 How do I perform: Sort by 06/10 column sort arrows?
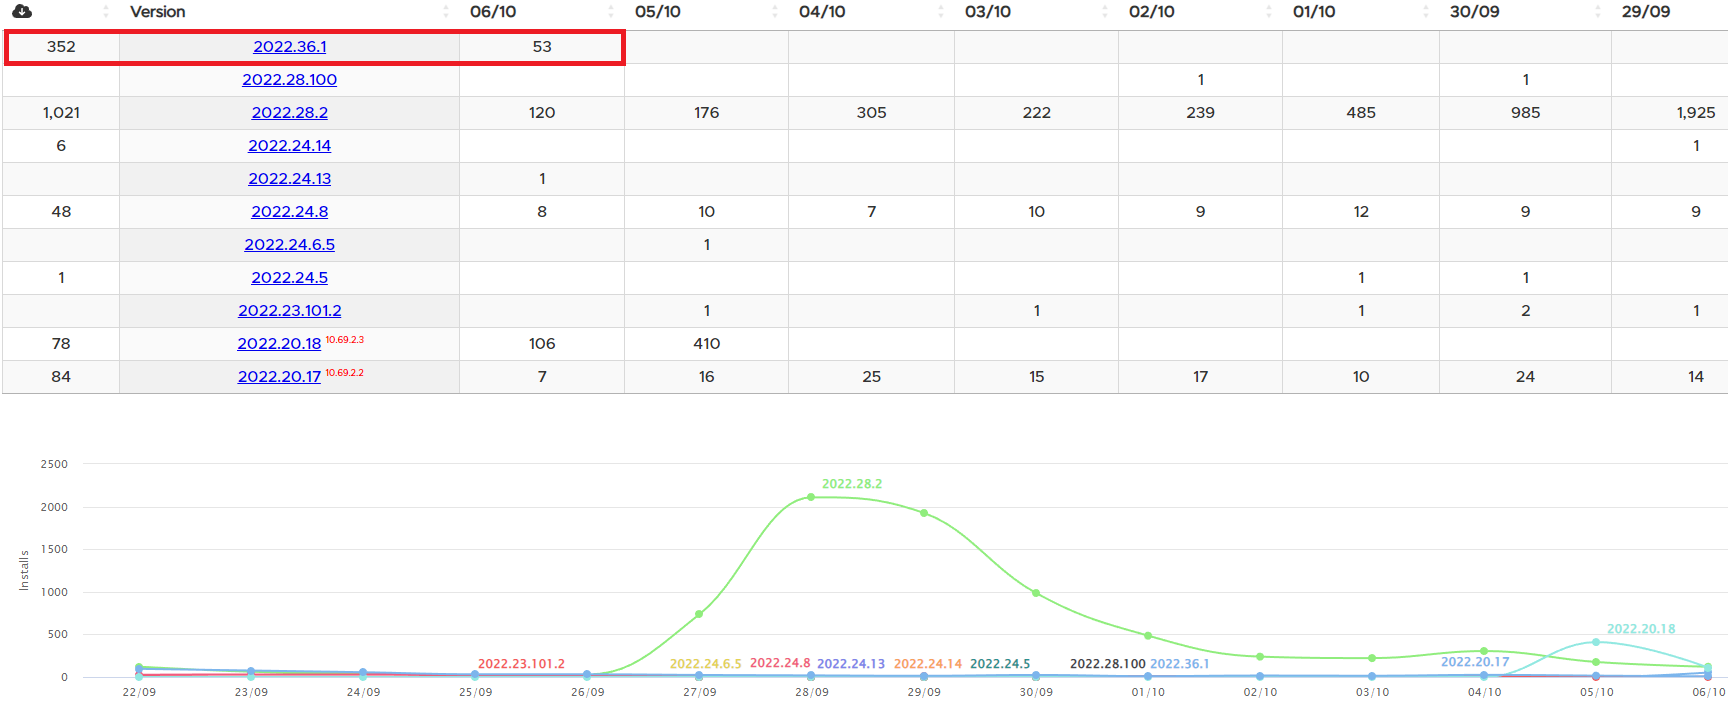pos(611,12)
